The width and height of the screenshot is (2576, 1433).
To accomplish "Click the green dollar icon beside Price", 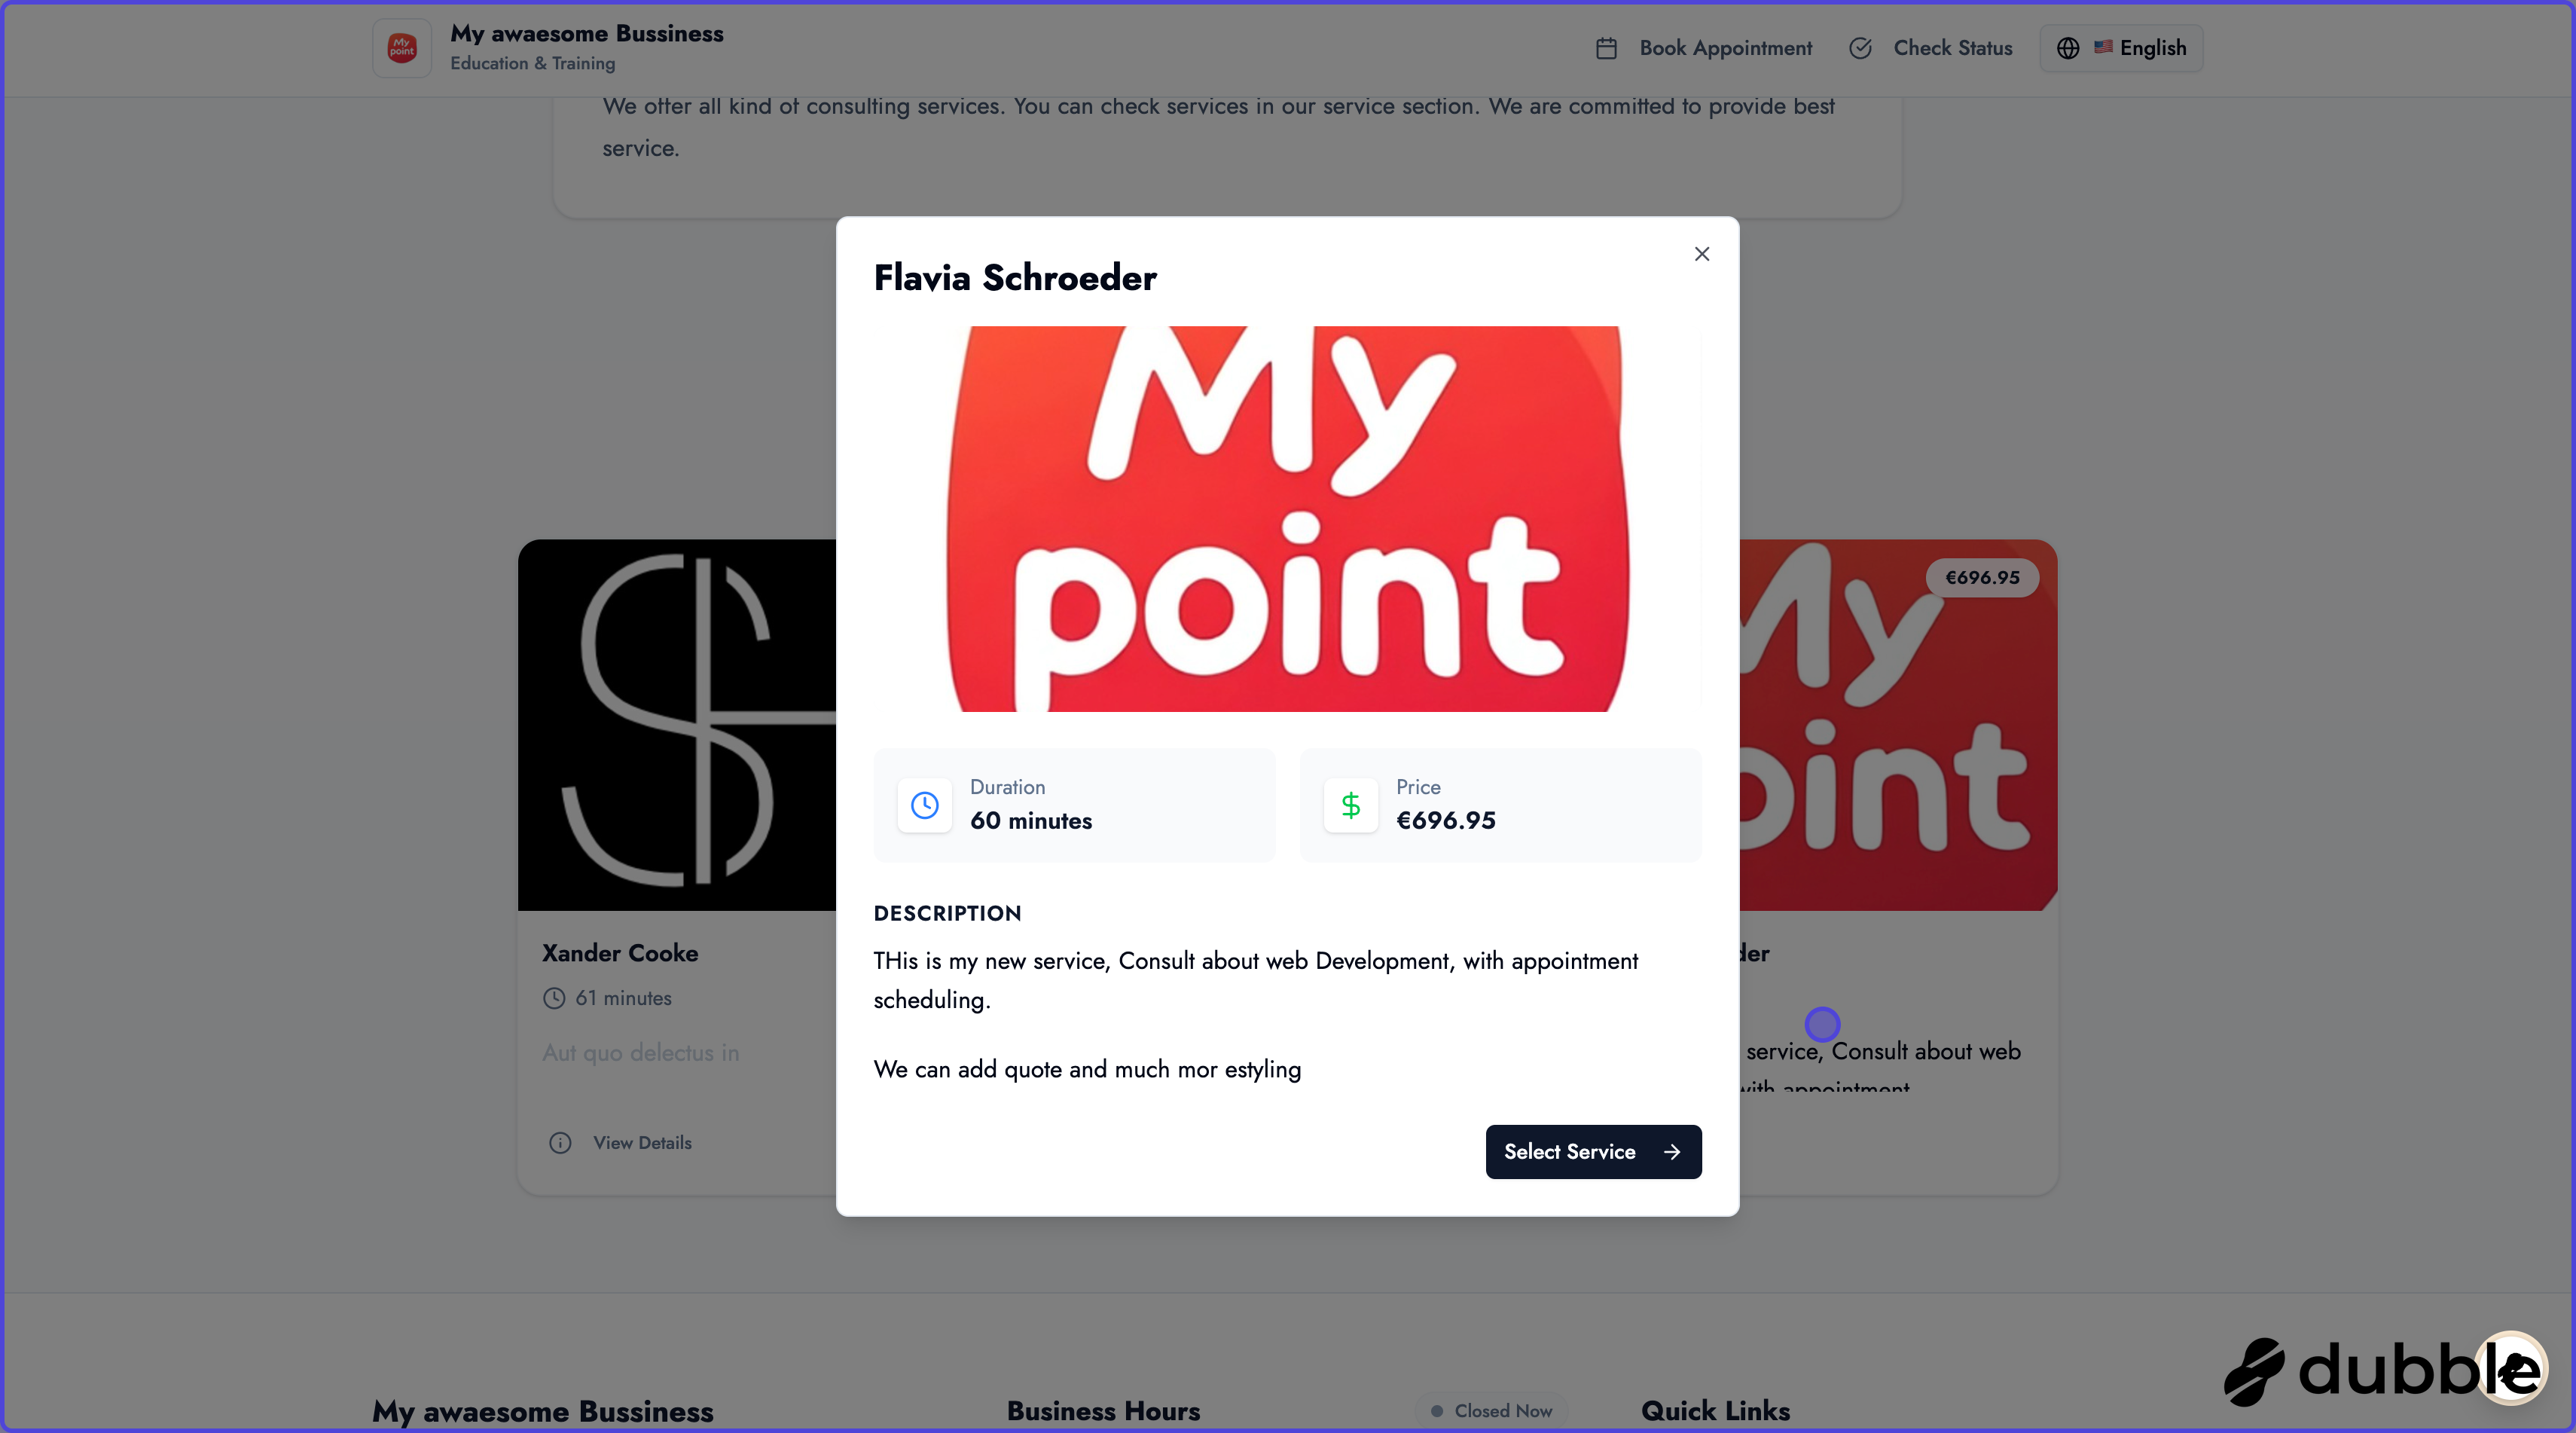I will coord(1350,805).
